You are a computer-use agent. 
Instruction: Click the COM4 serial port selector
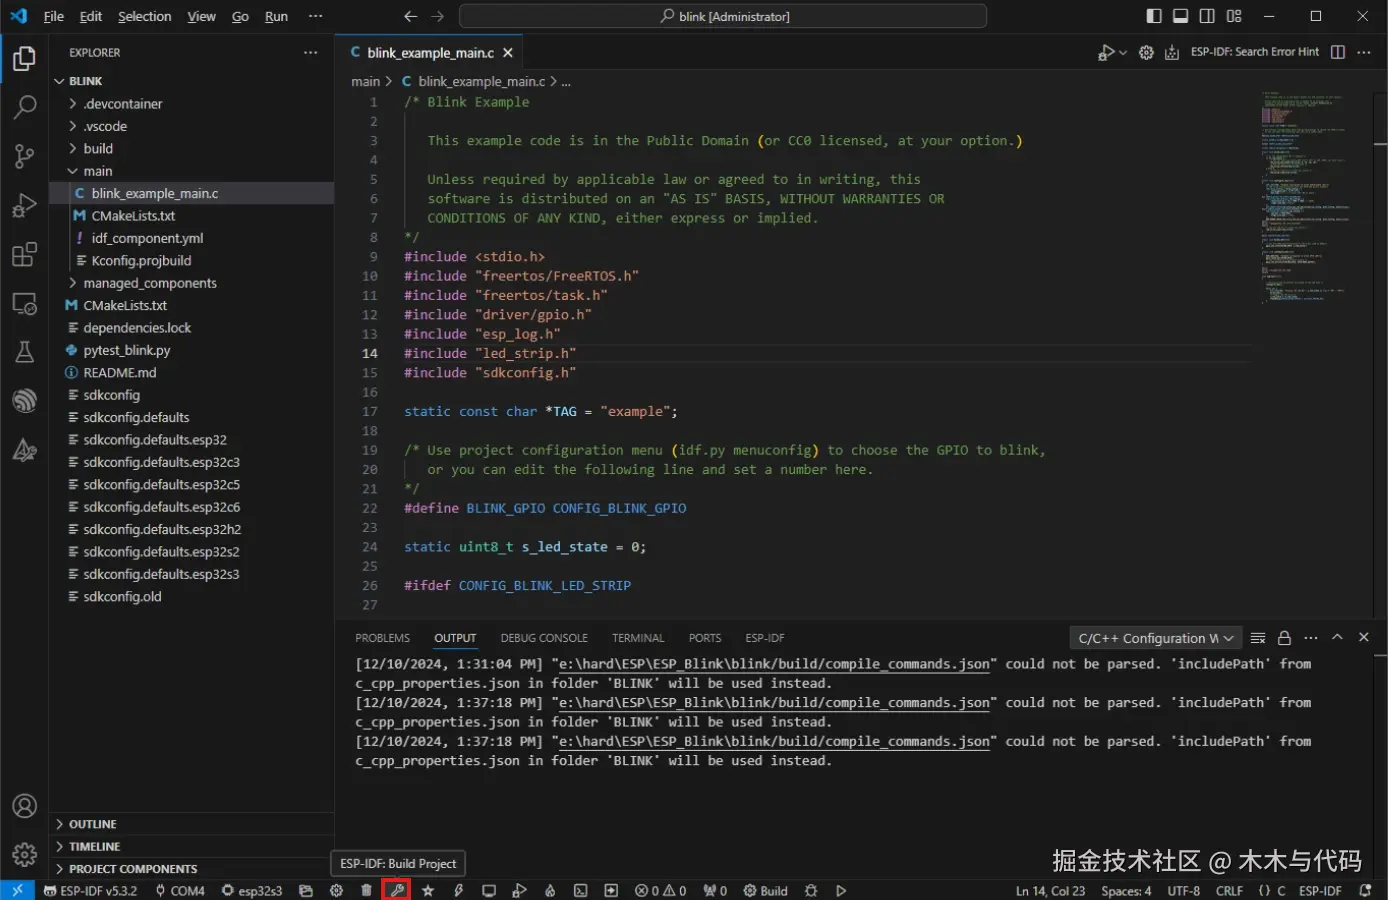(x=180, y=890)
